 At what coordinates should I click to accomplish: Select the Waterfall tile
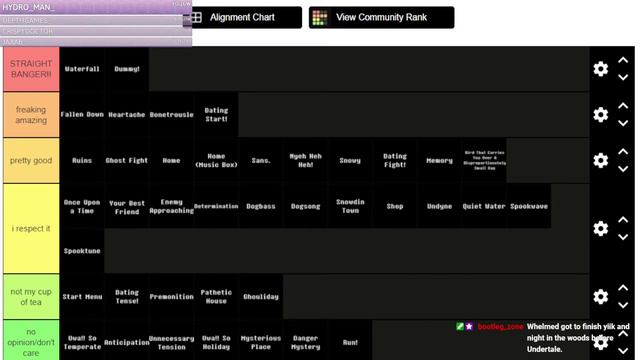pos(82,69)
